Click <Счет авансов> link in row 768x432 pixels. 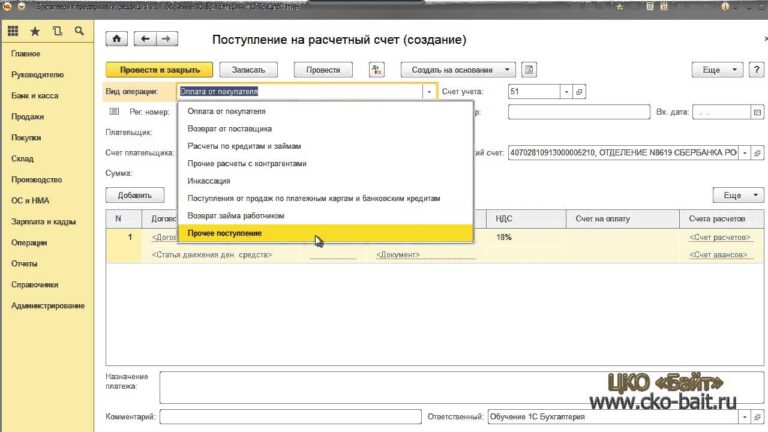tap(718, 255)
